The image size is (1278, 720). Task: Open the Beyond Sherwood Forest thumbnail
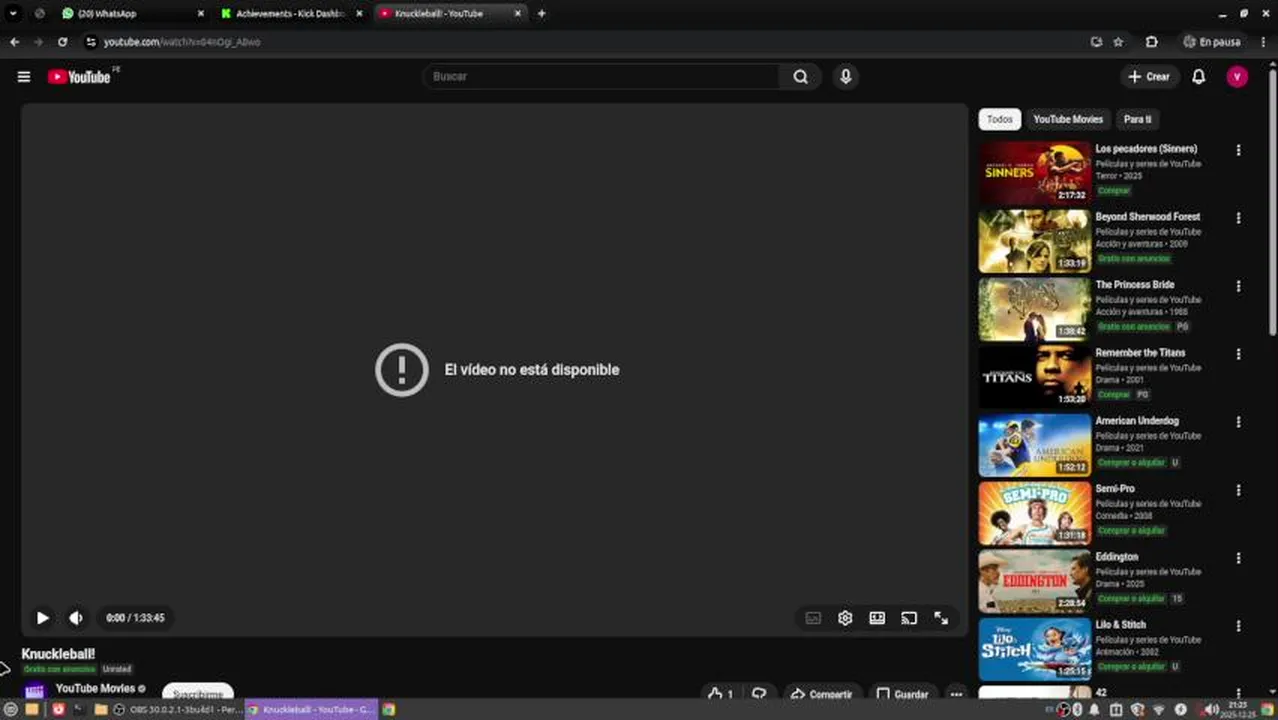coord(1034,241)
